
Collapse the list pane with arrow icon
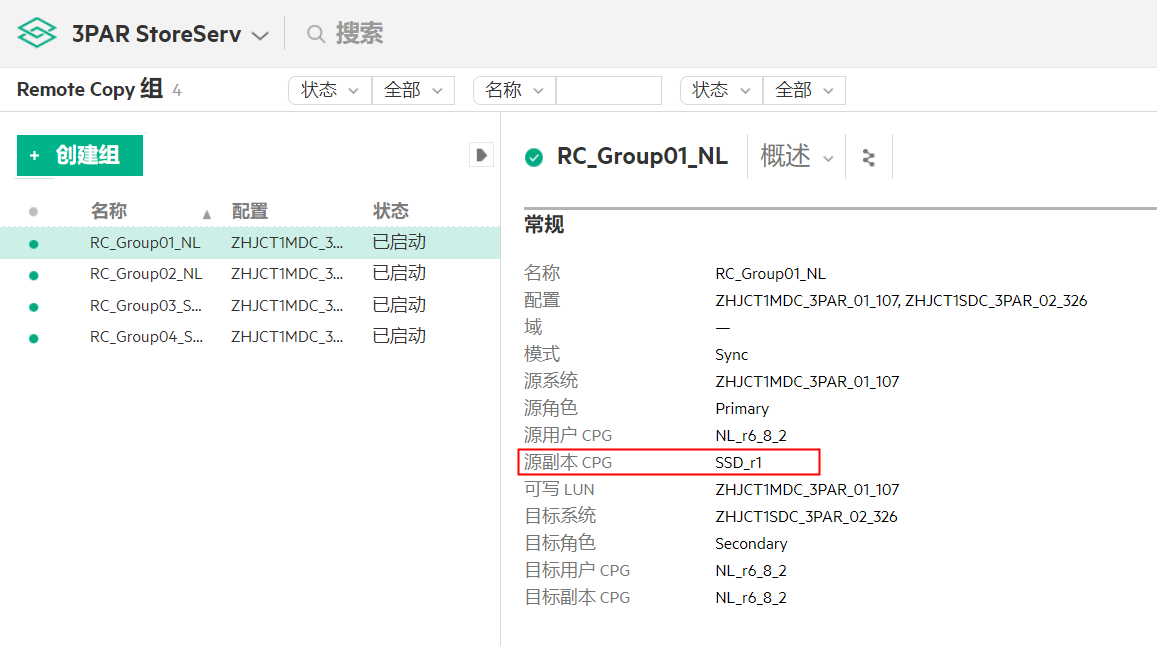pos(481,155)
